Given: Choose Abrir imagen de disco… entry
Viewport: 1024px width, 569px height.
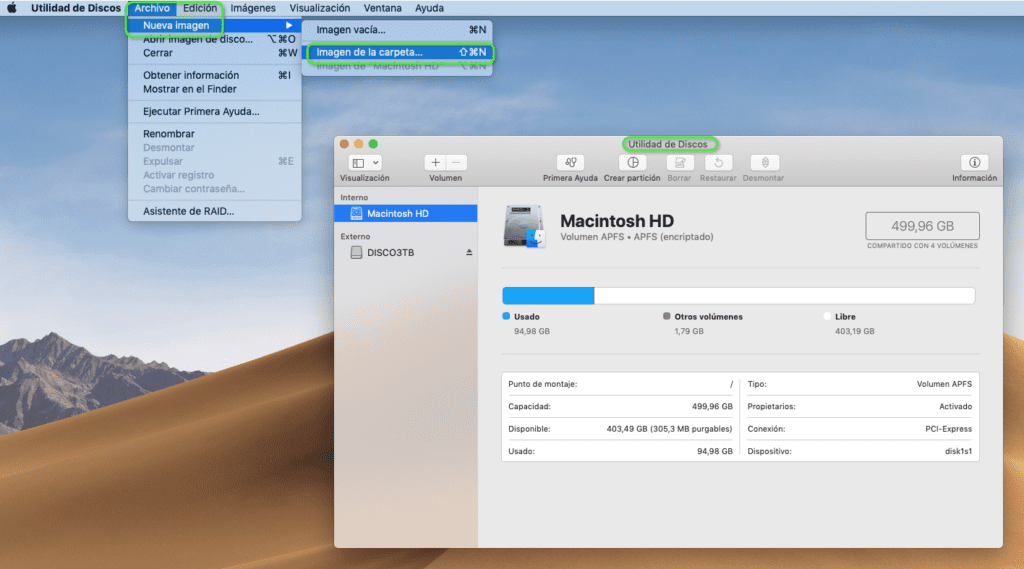Looking at the screenshot, I should (215, 39).
